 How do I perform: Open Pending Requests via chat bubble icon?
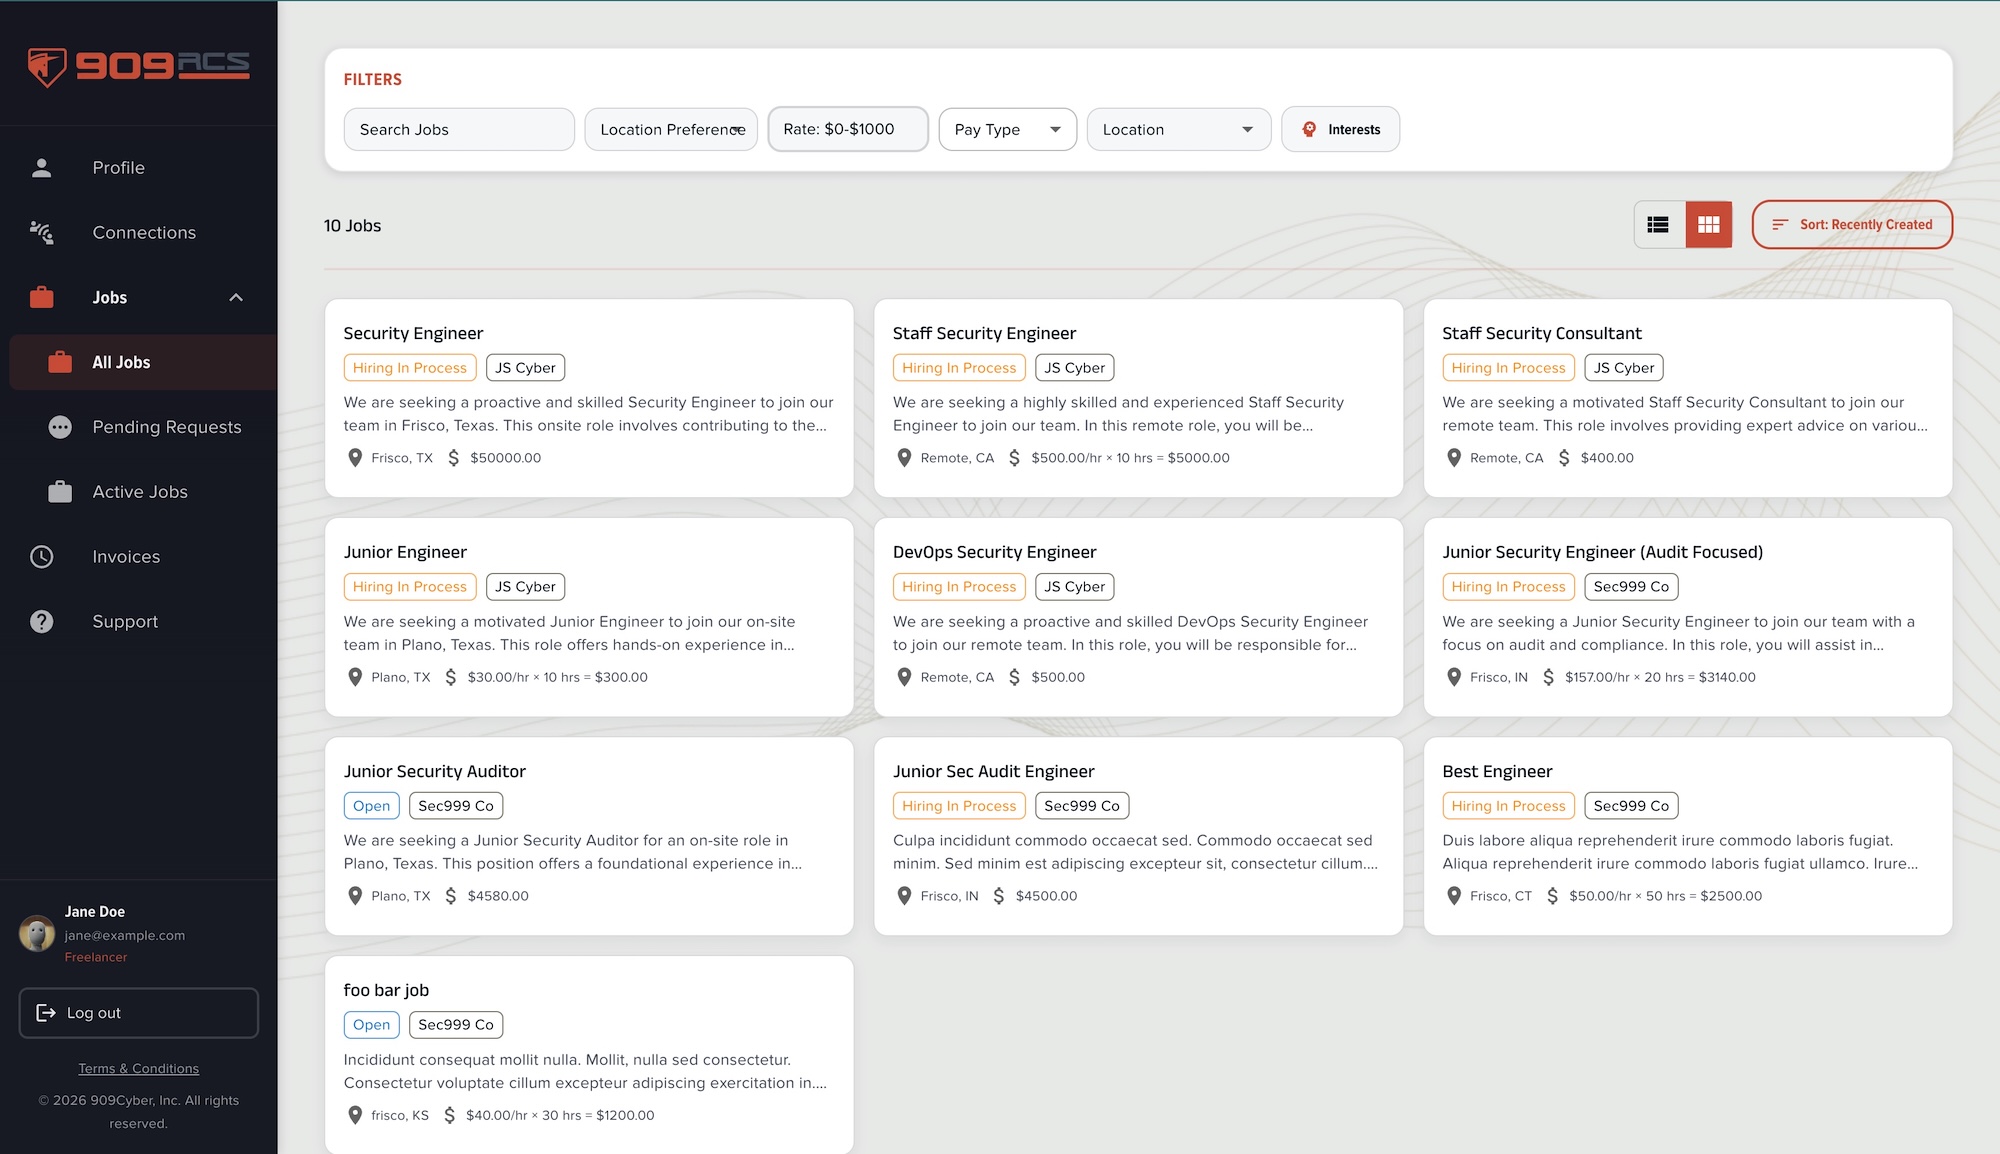point(61,426)
